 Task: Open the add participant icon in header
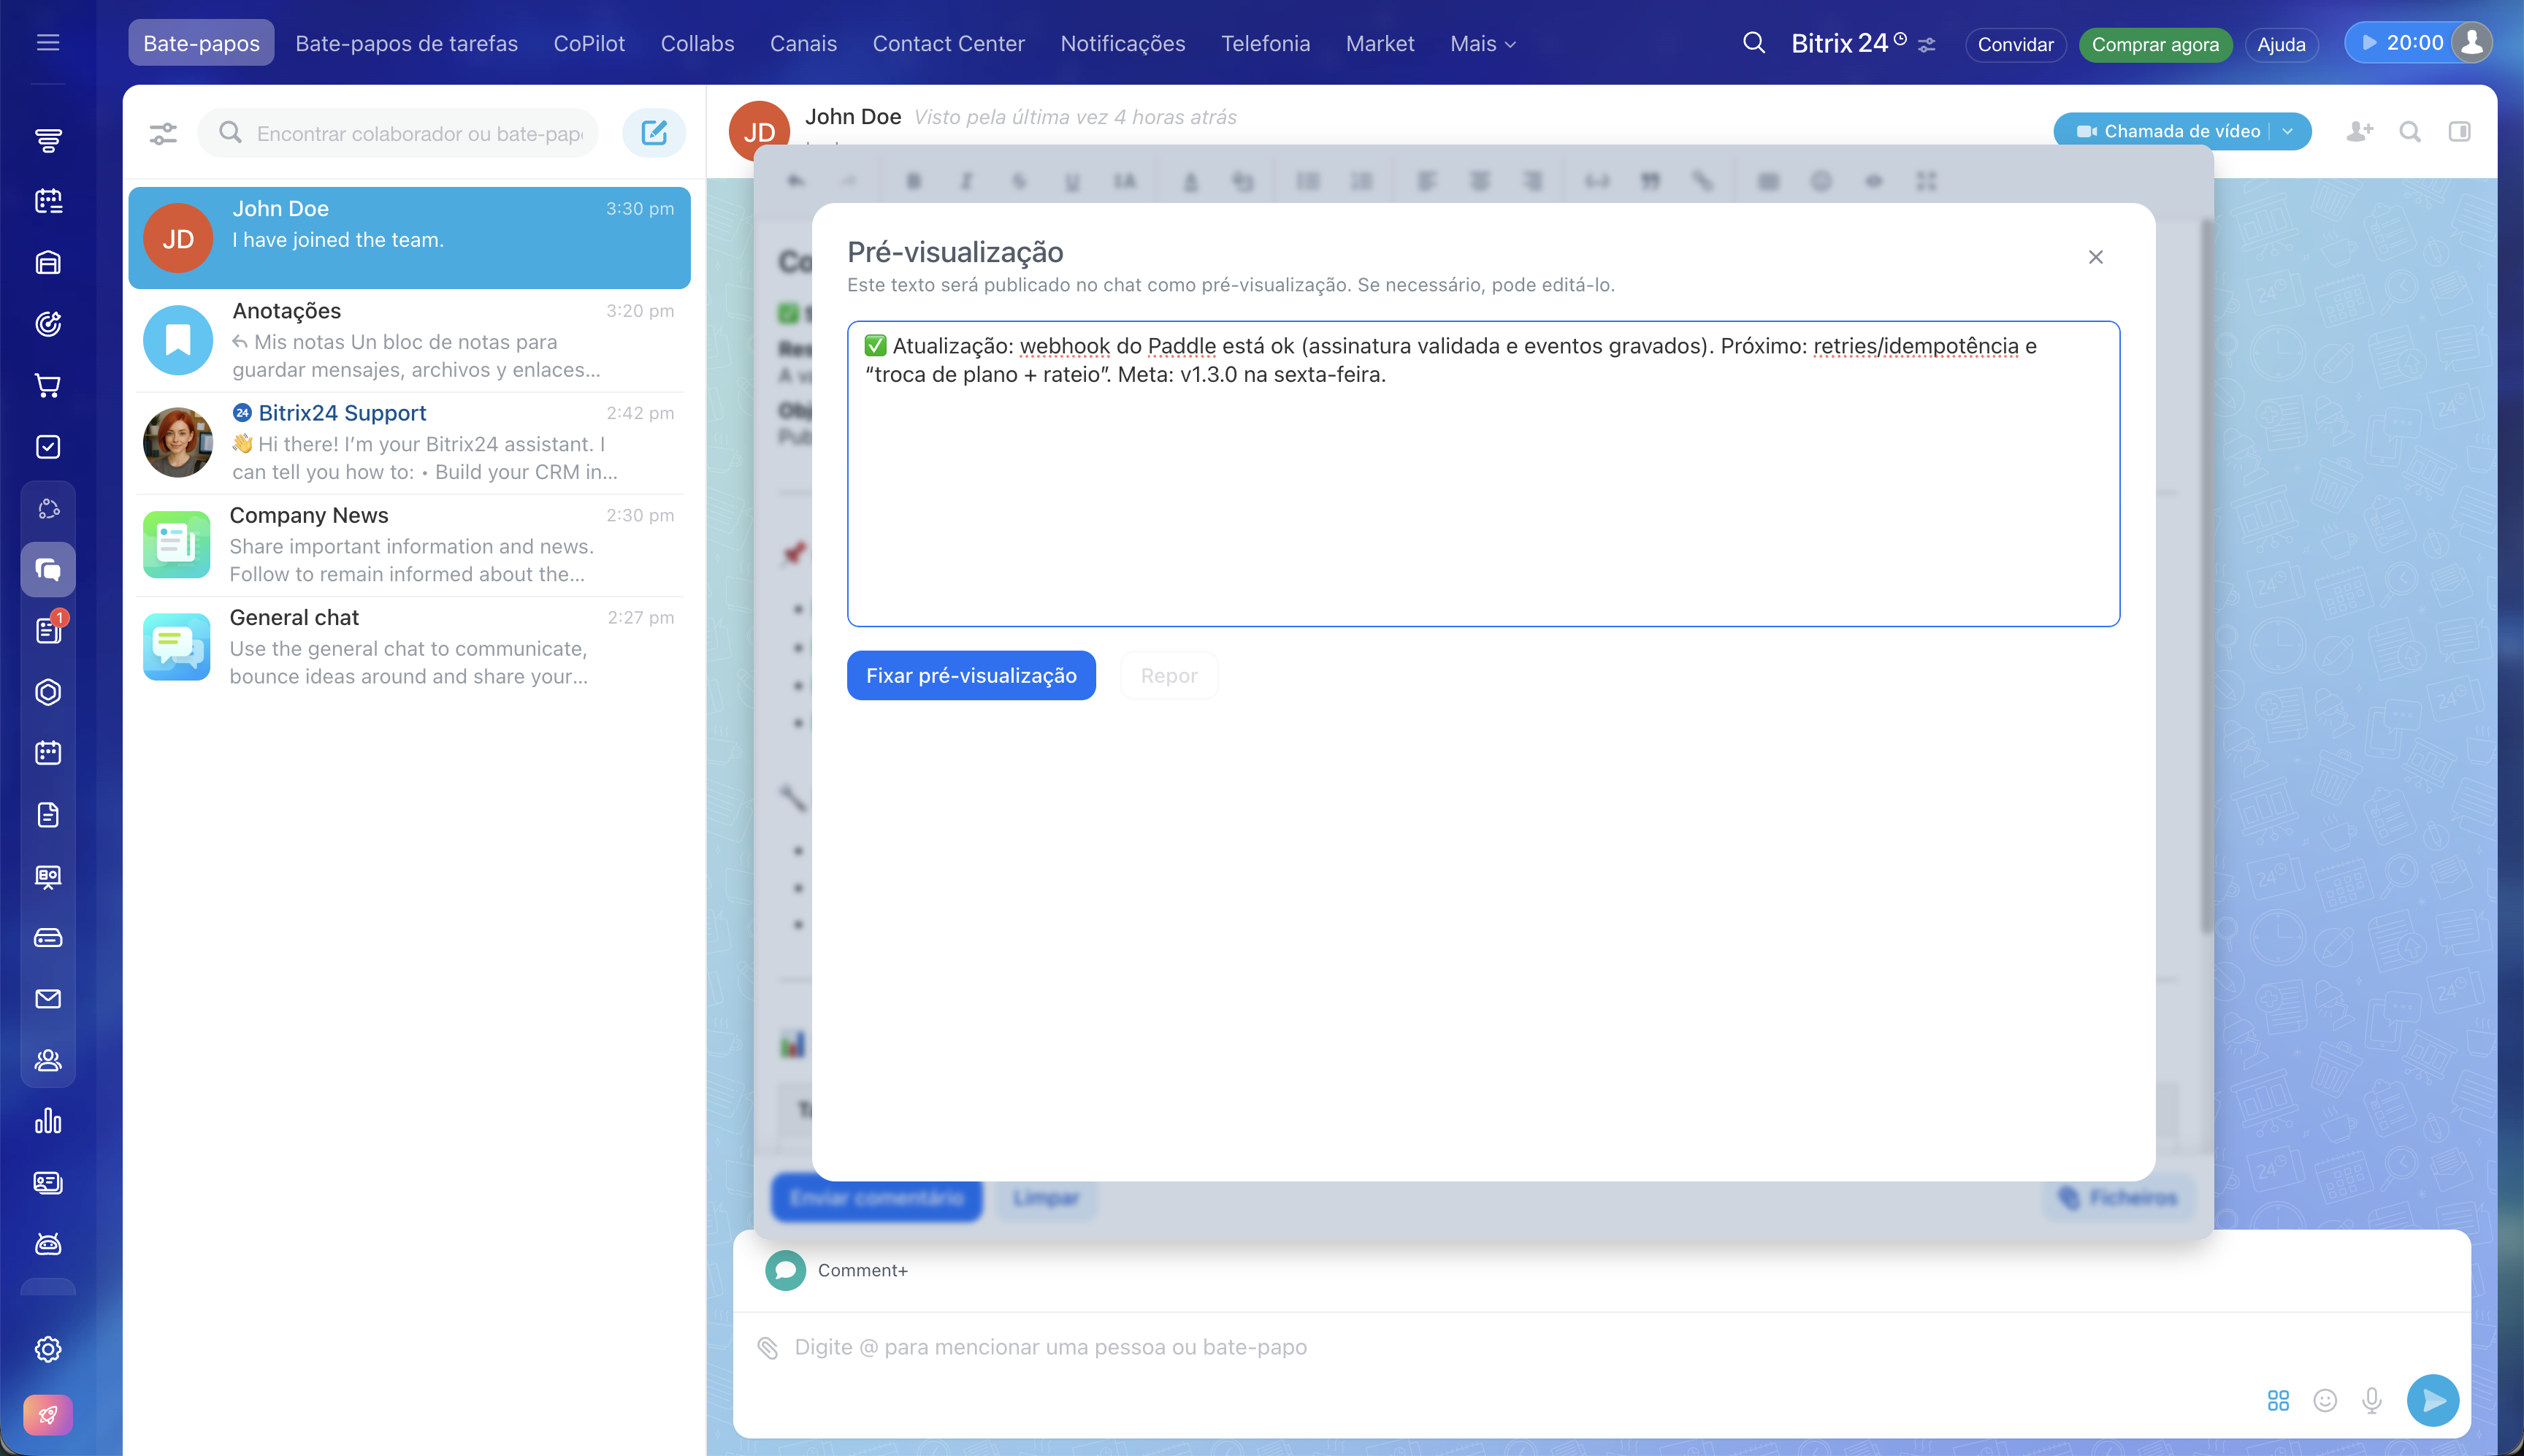2359,132
